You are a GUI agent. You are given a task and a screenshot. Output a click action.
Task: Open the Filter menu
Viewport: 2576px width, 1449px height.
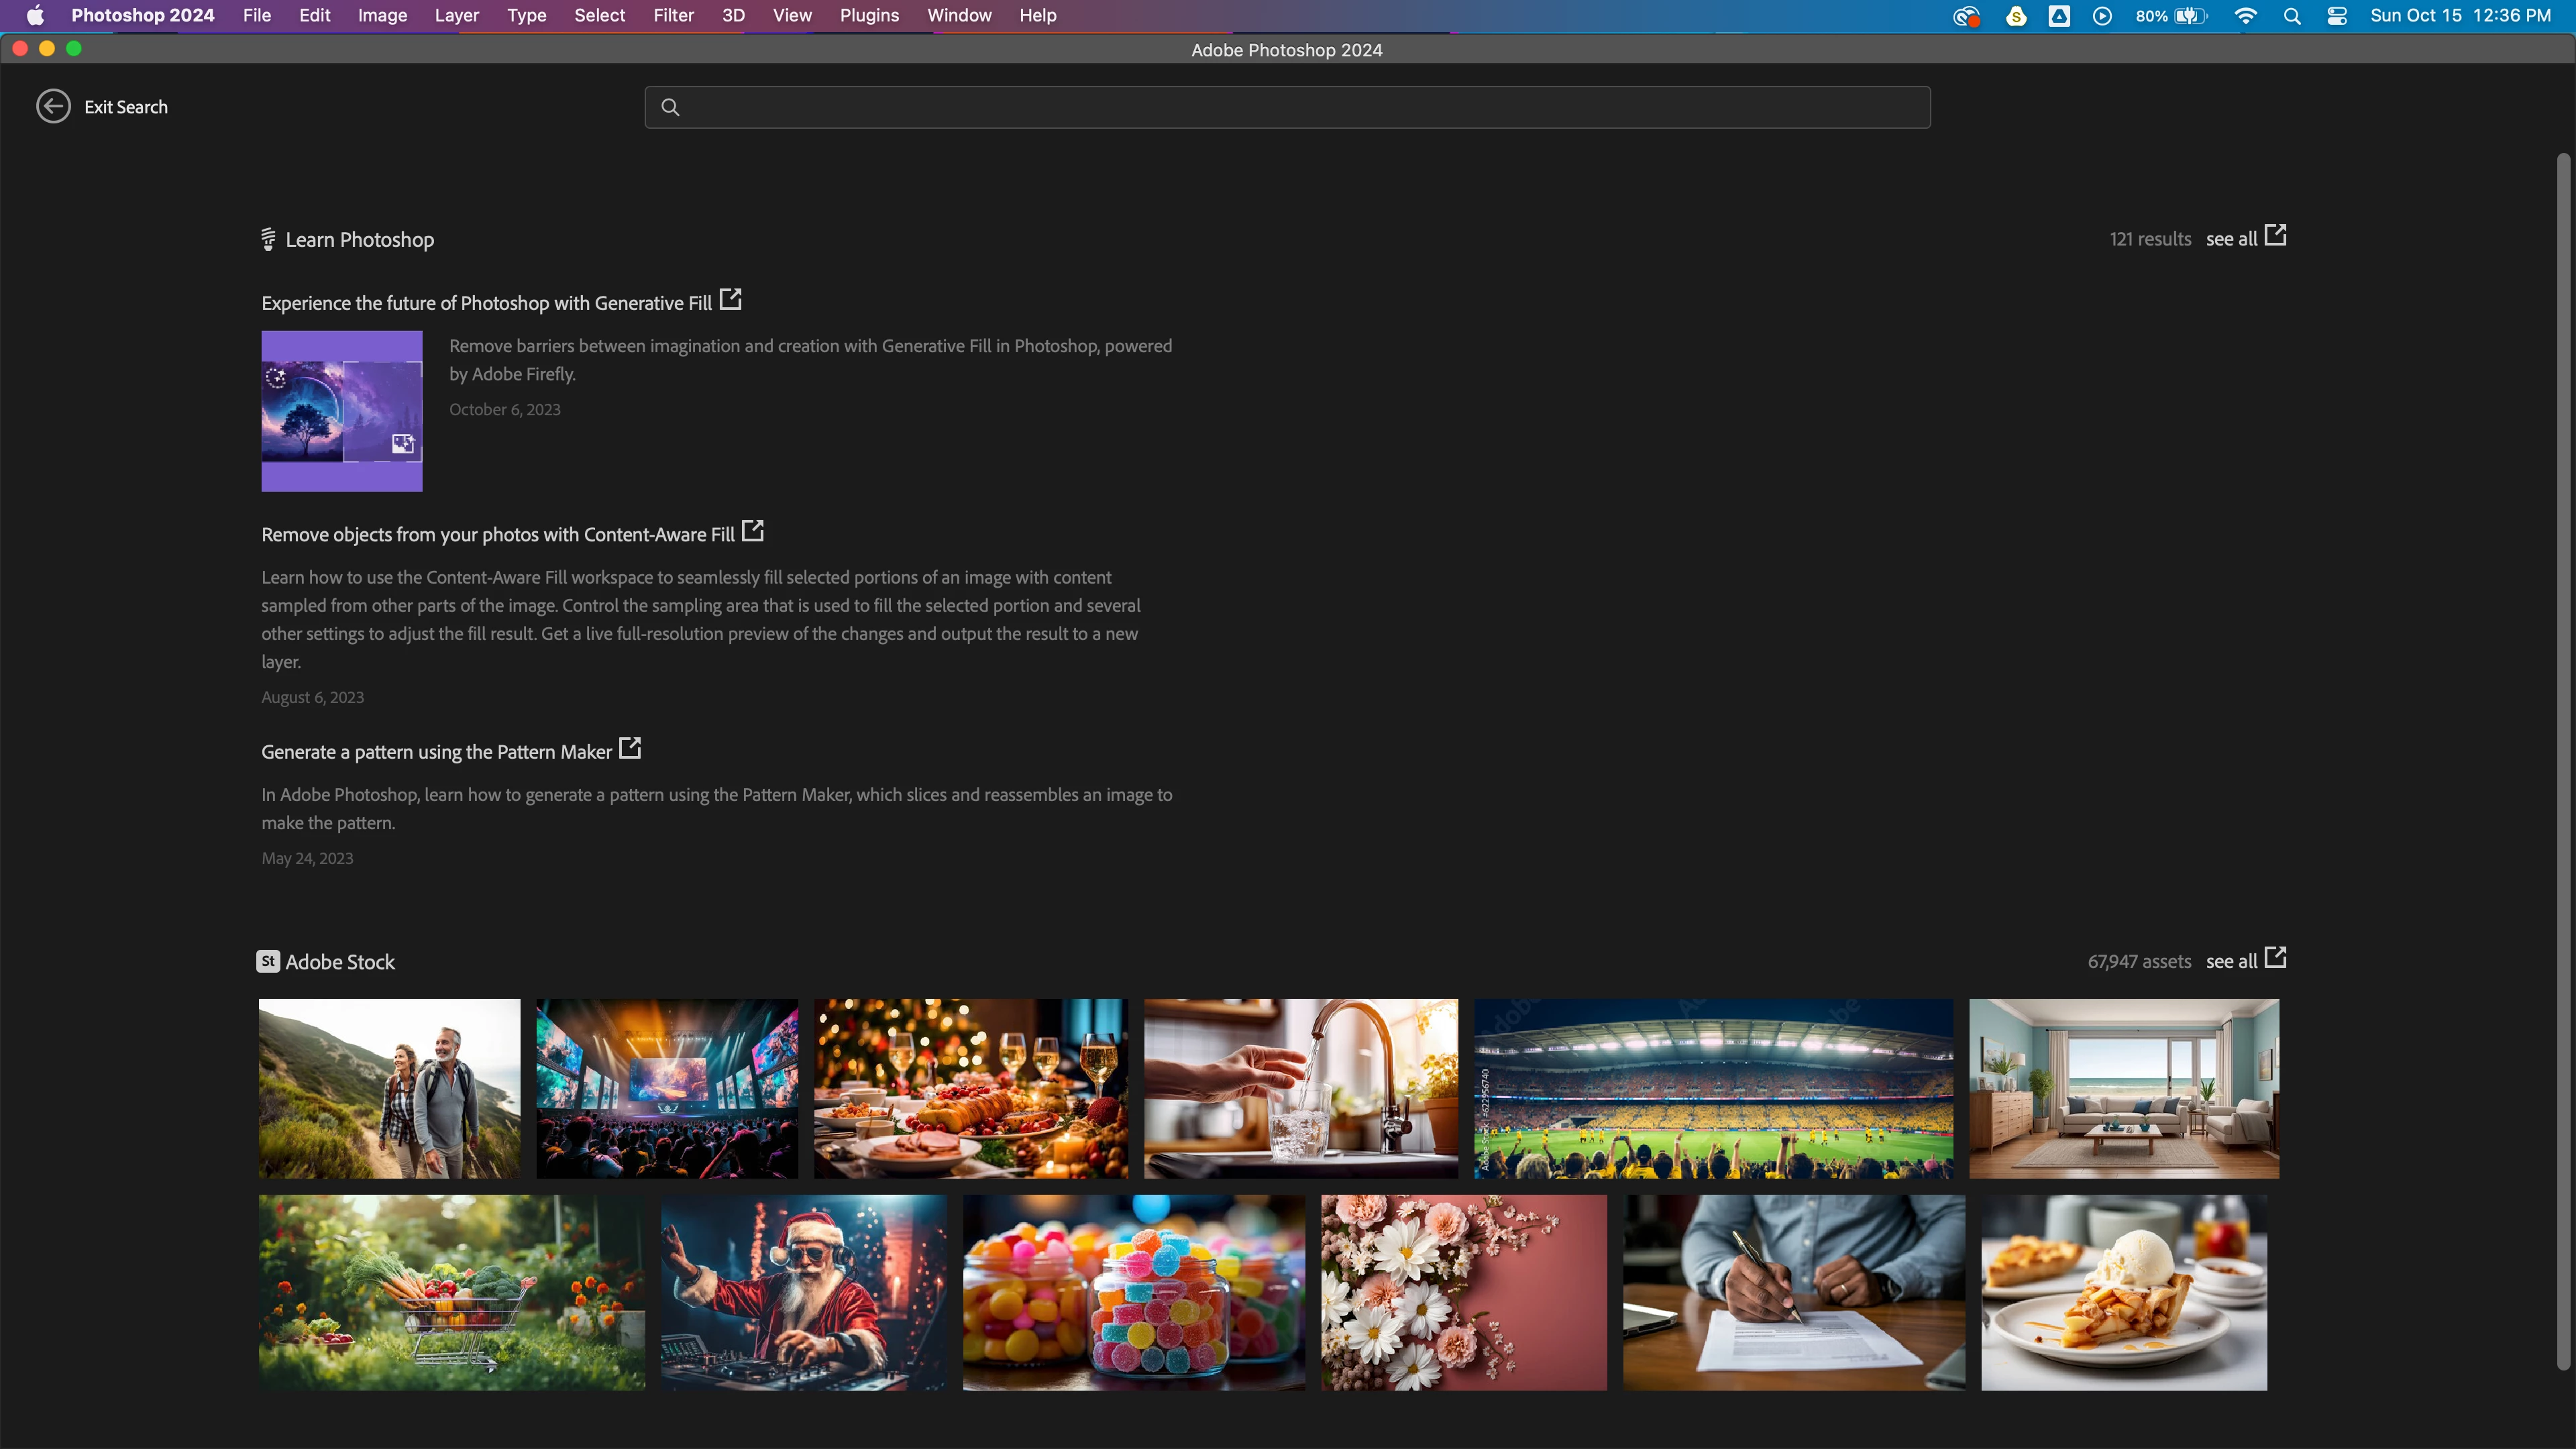click(673, 15)
